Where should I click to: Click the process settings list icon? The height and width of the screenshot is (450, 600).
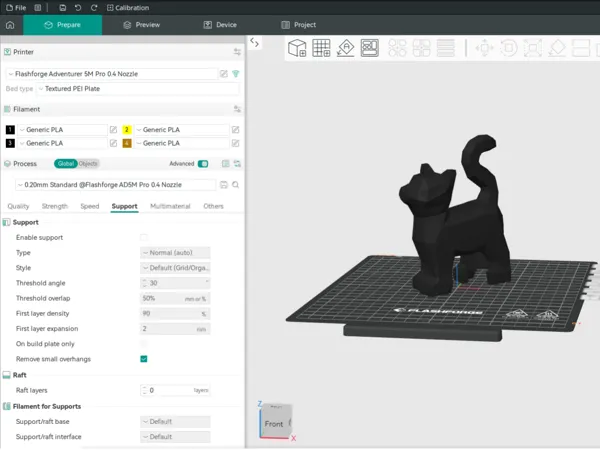coord(225,164)
